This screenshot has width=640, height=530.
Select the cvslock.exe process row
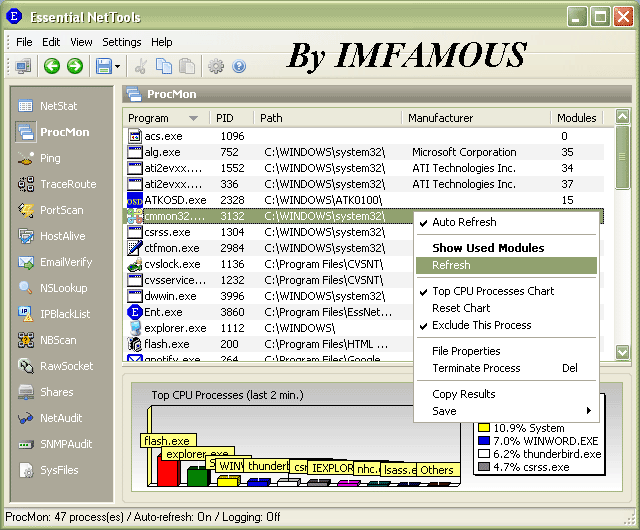tap(268, 264)
